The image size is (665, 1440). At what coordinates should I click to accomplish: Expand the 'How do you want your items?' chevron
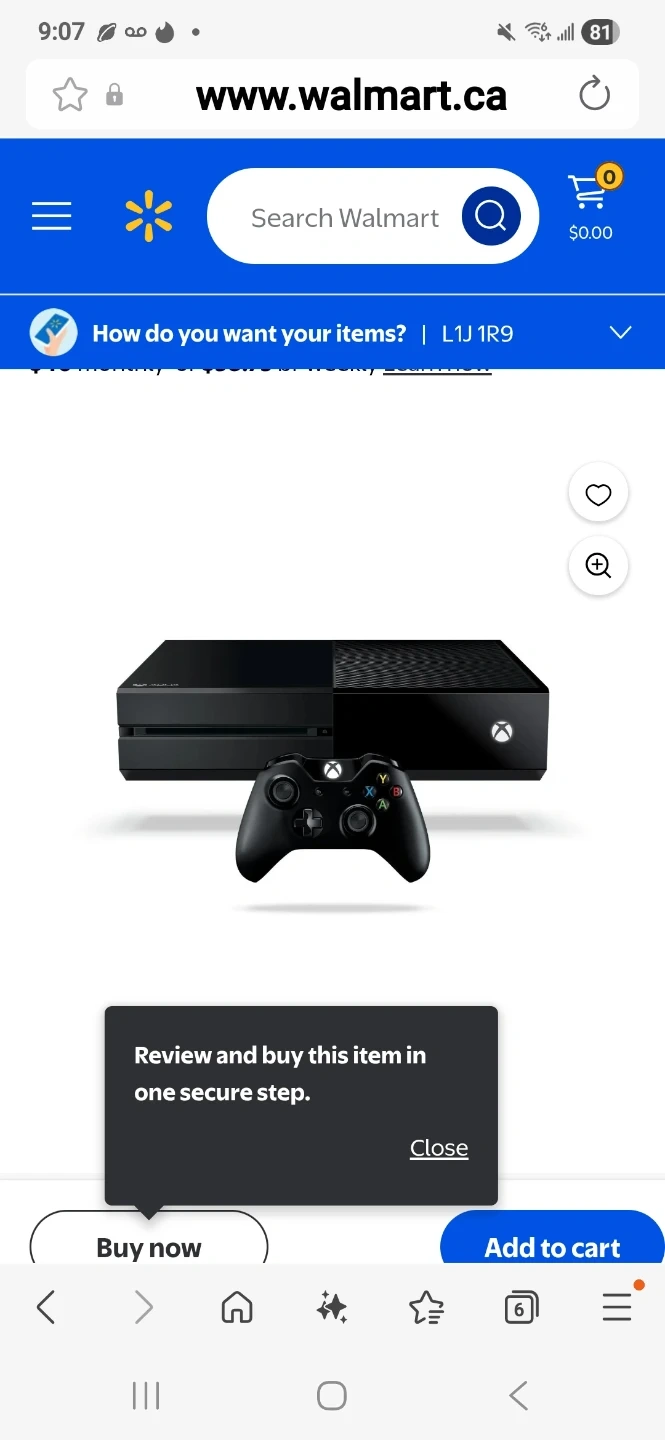[x=621, y=333]
